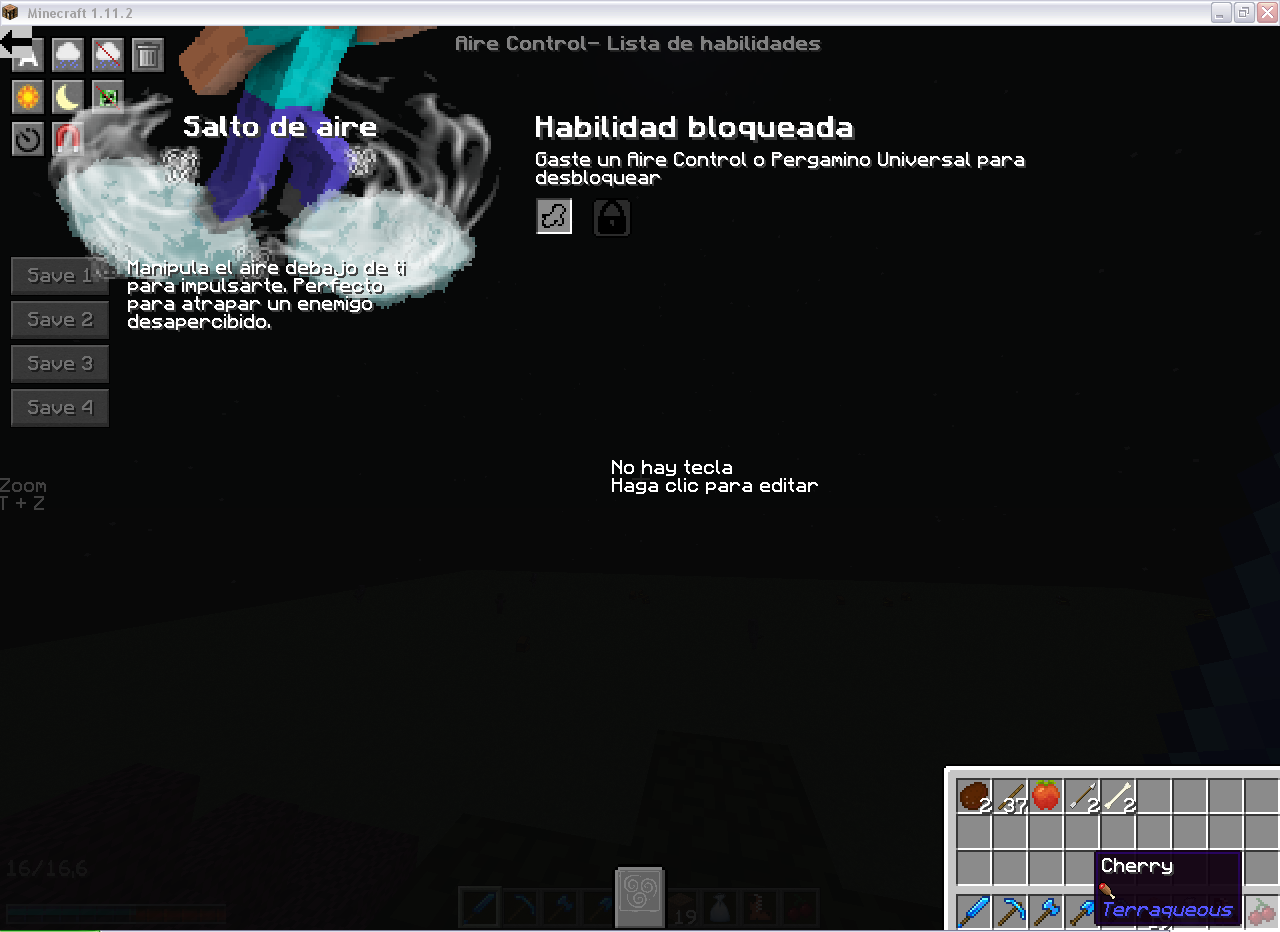Screen dimensions: 1280x932
Task: Go back with the arrow in the top-left corner
Action: click(x=16, y=40)
